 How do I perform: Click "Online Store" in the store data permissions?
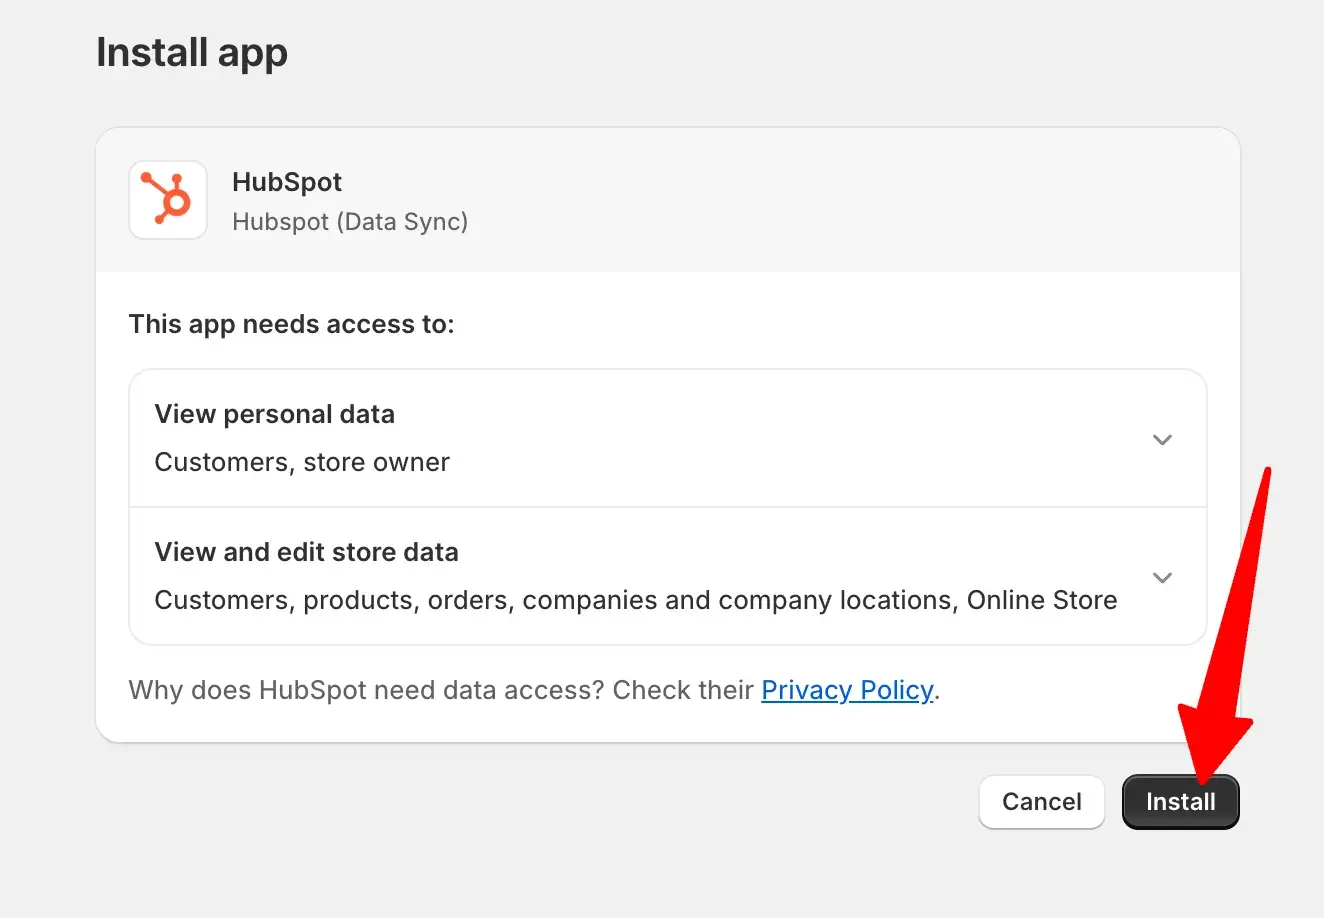1042,600
